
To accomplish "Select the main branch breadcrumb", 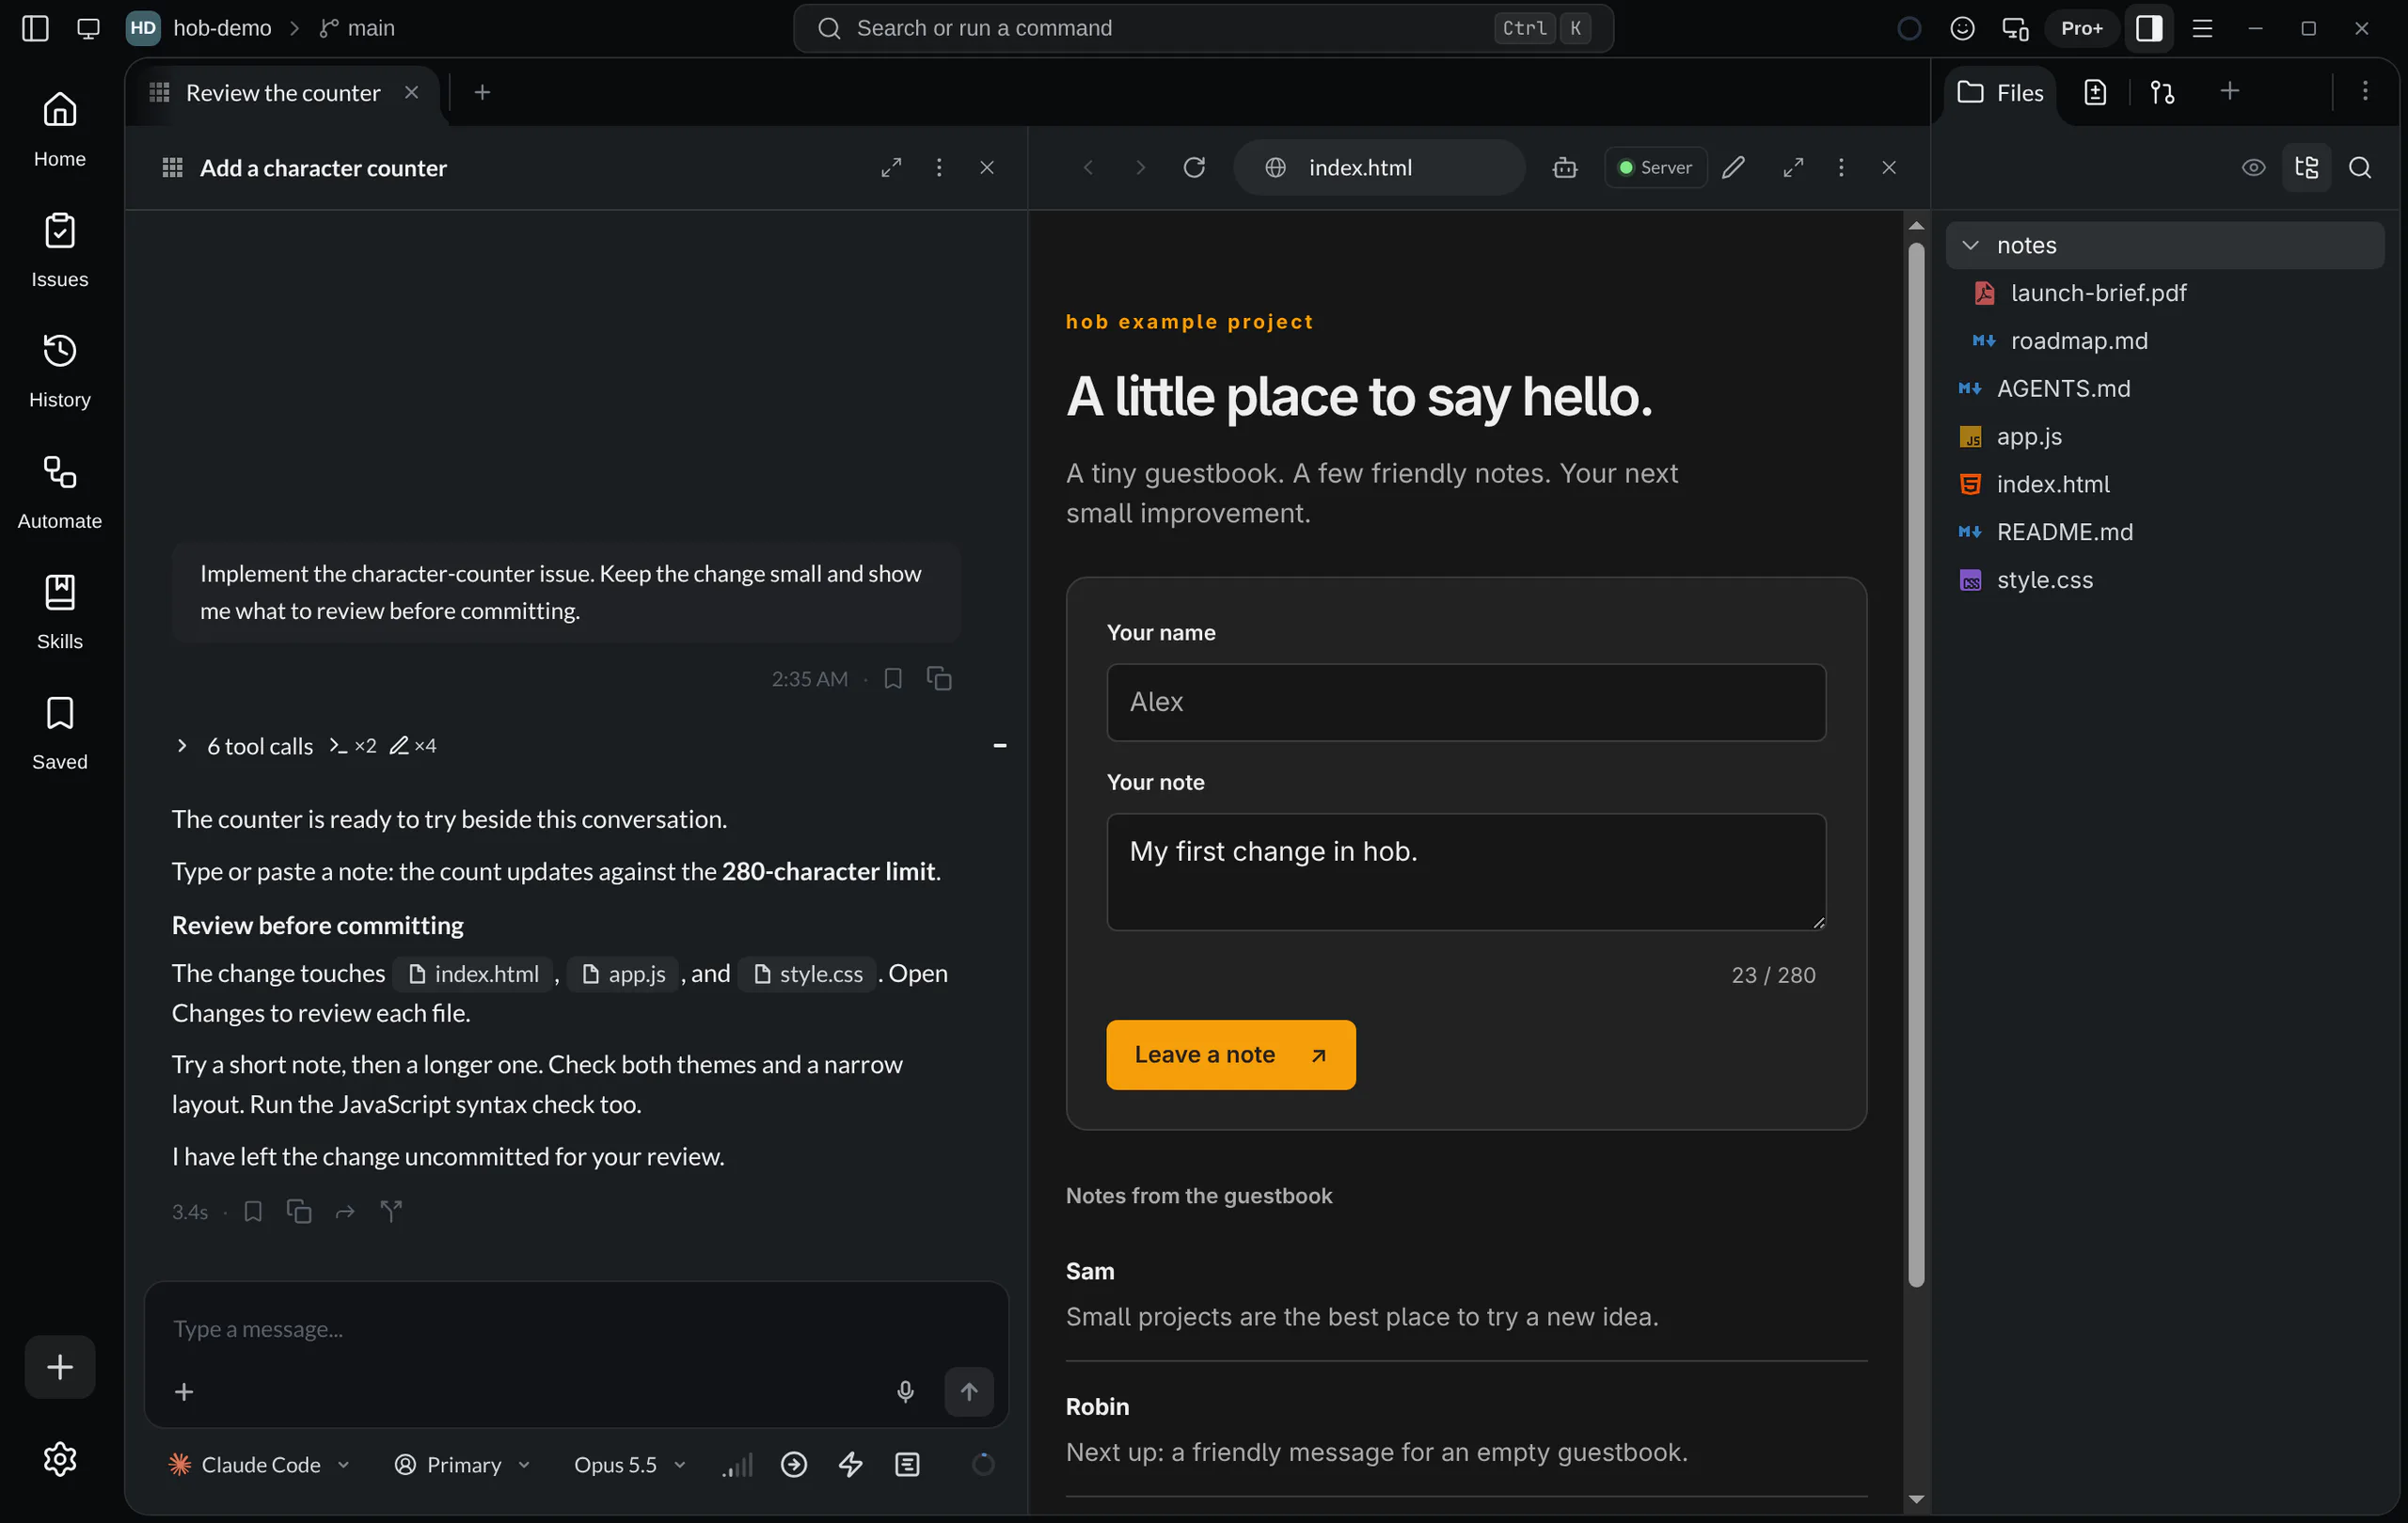I will click(357, 28).
